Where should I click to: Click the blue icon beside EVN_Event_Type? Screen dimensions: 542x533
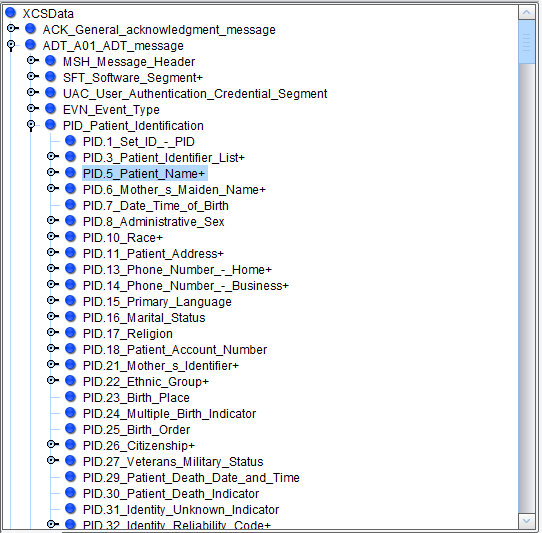(x=51, y=109)
